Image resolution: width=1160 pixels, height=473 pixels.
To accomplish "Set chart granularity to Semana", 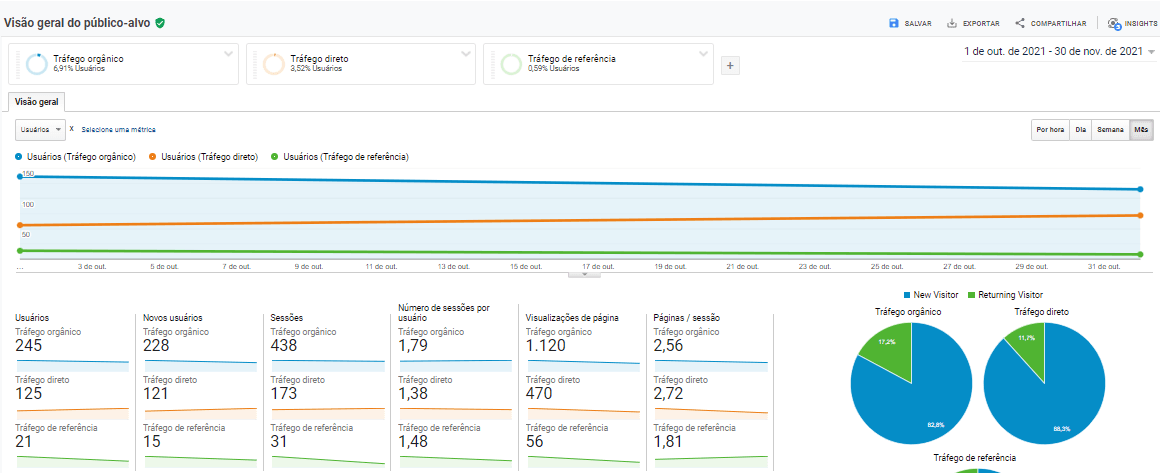I will (x=1110, y=130).
